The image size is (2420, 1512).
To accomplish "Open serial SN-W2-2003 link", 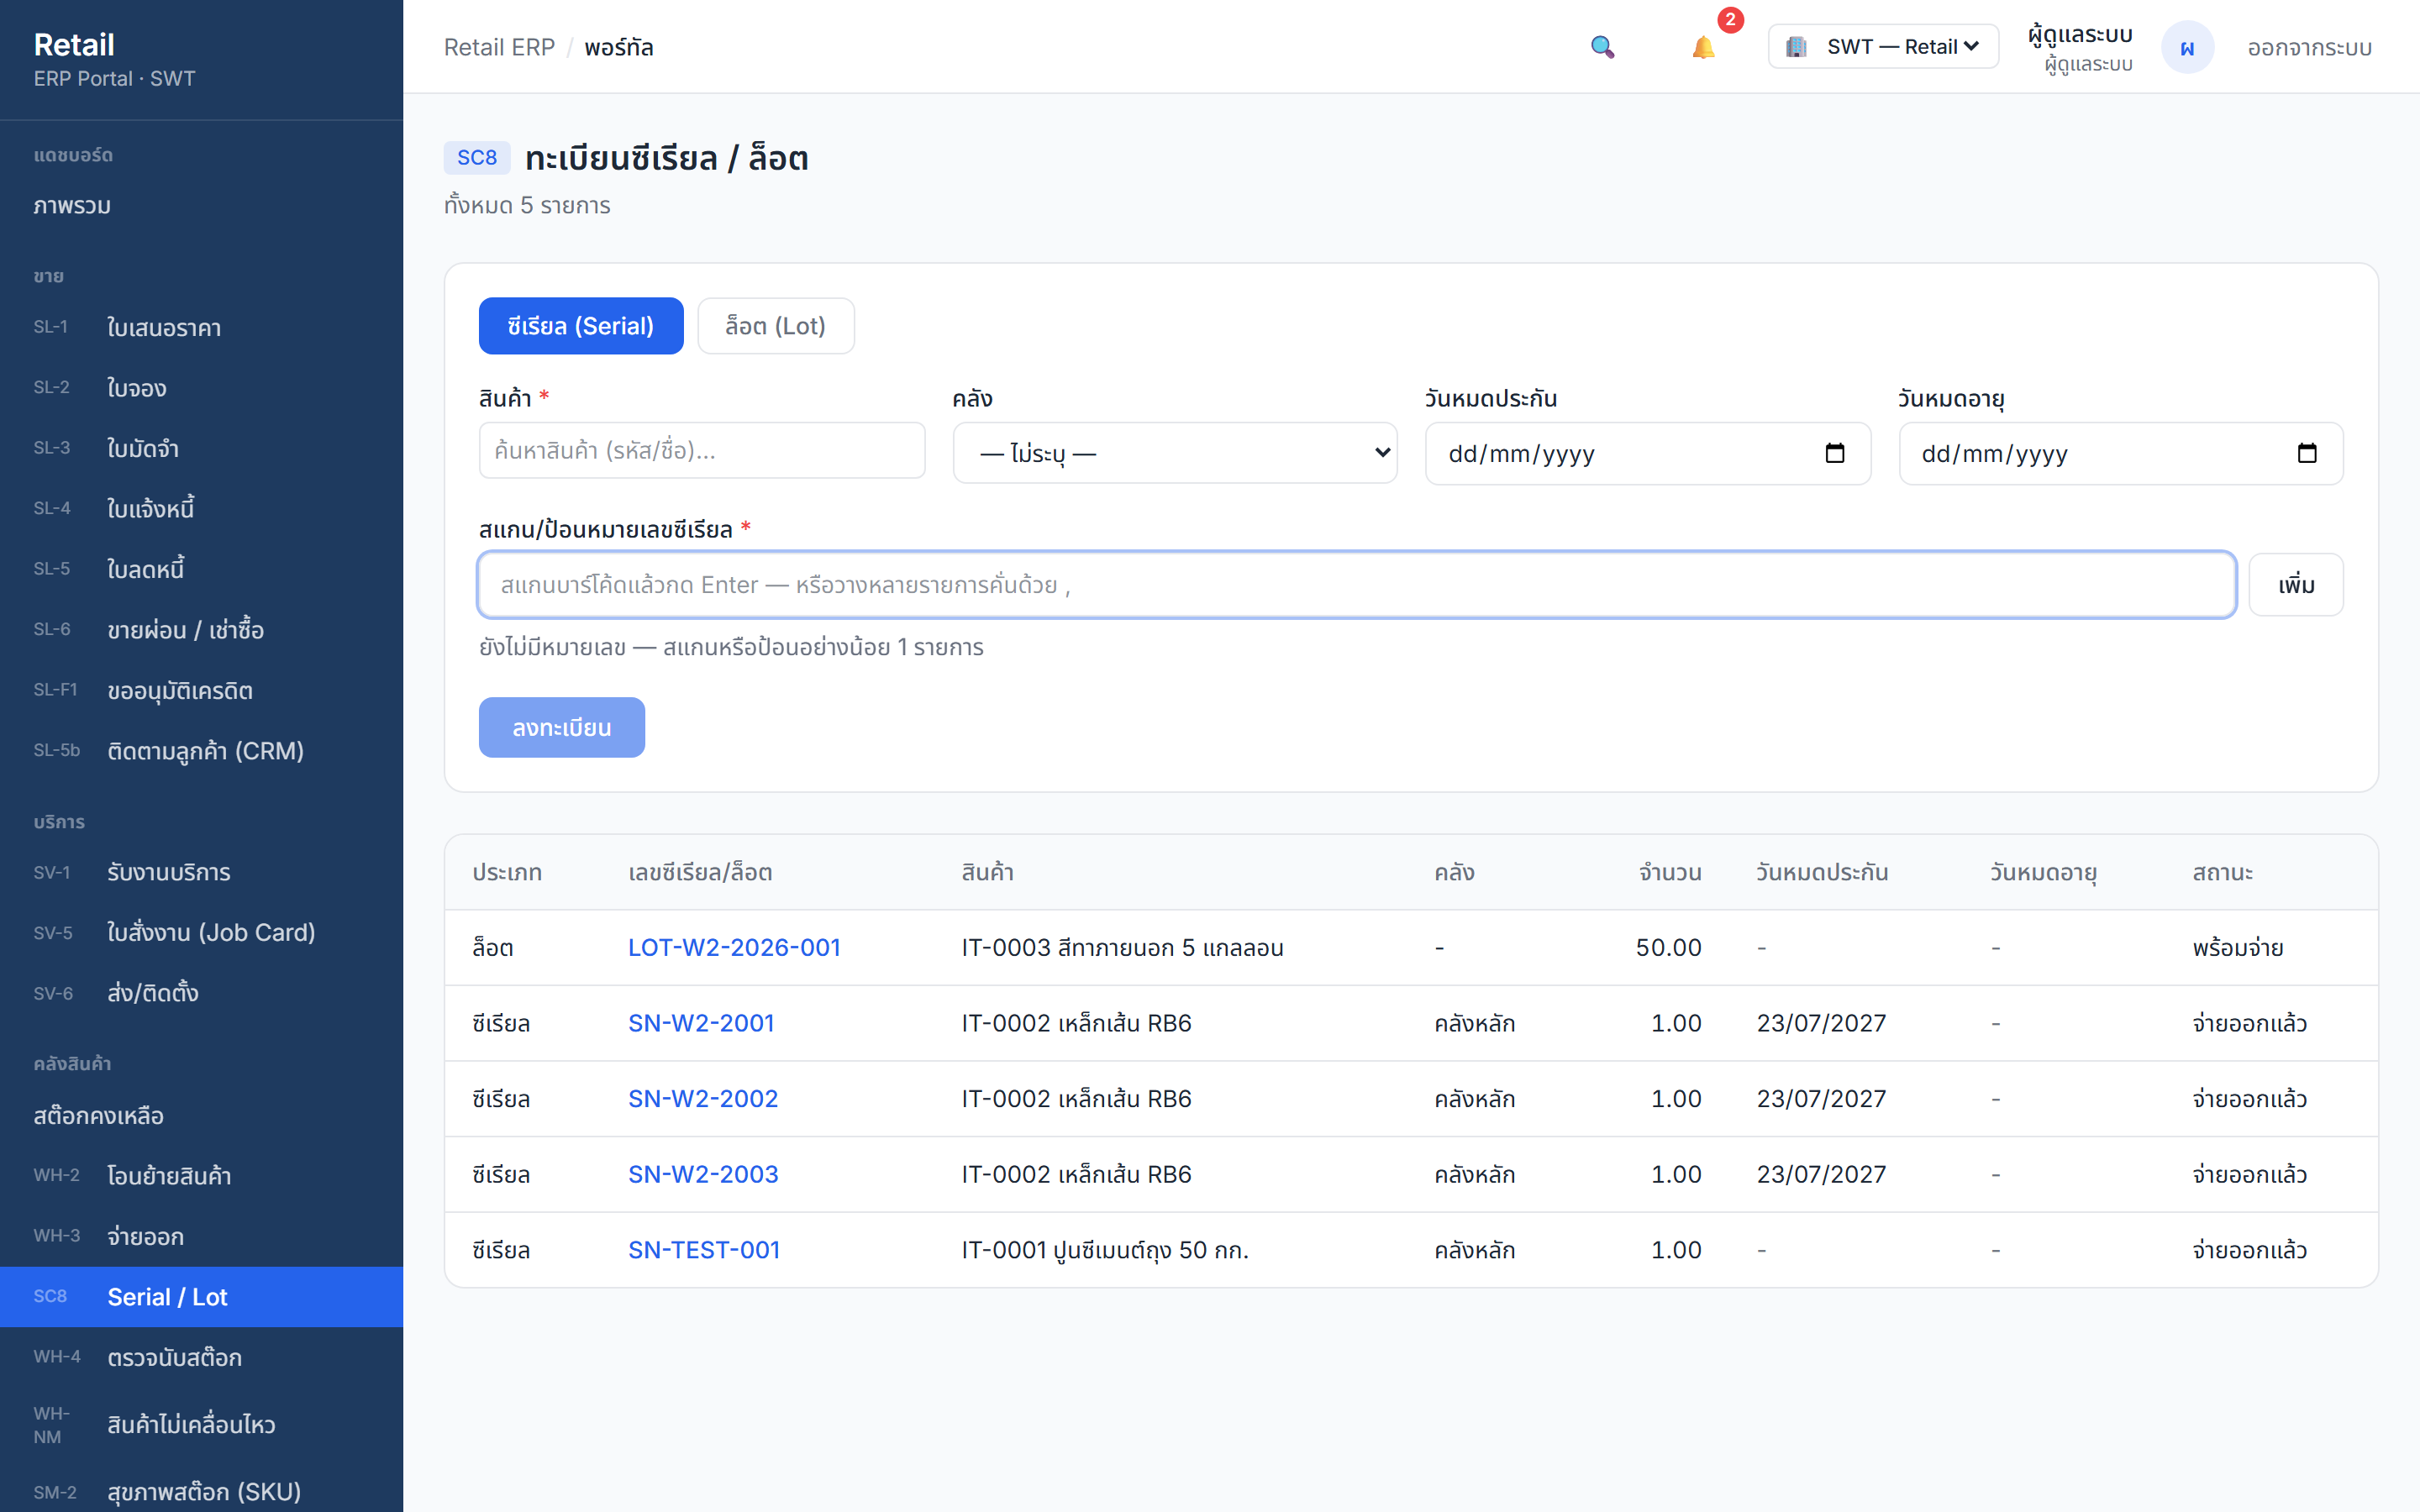I will [703, 1174].
